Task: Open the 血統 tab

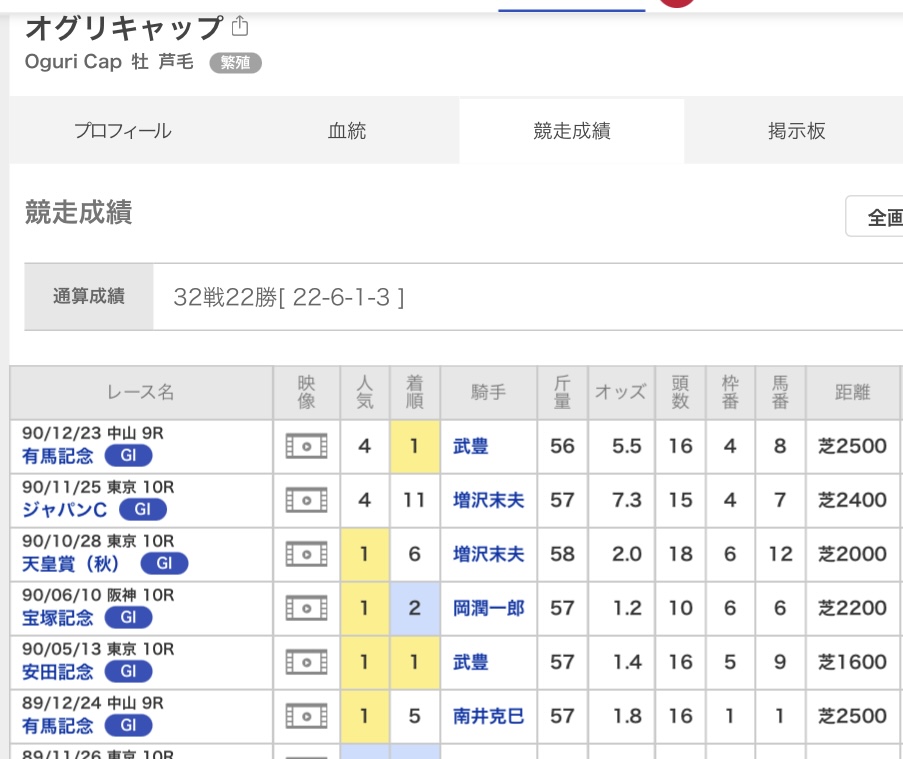Action: pyautogui.click(x=347, y=131)
